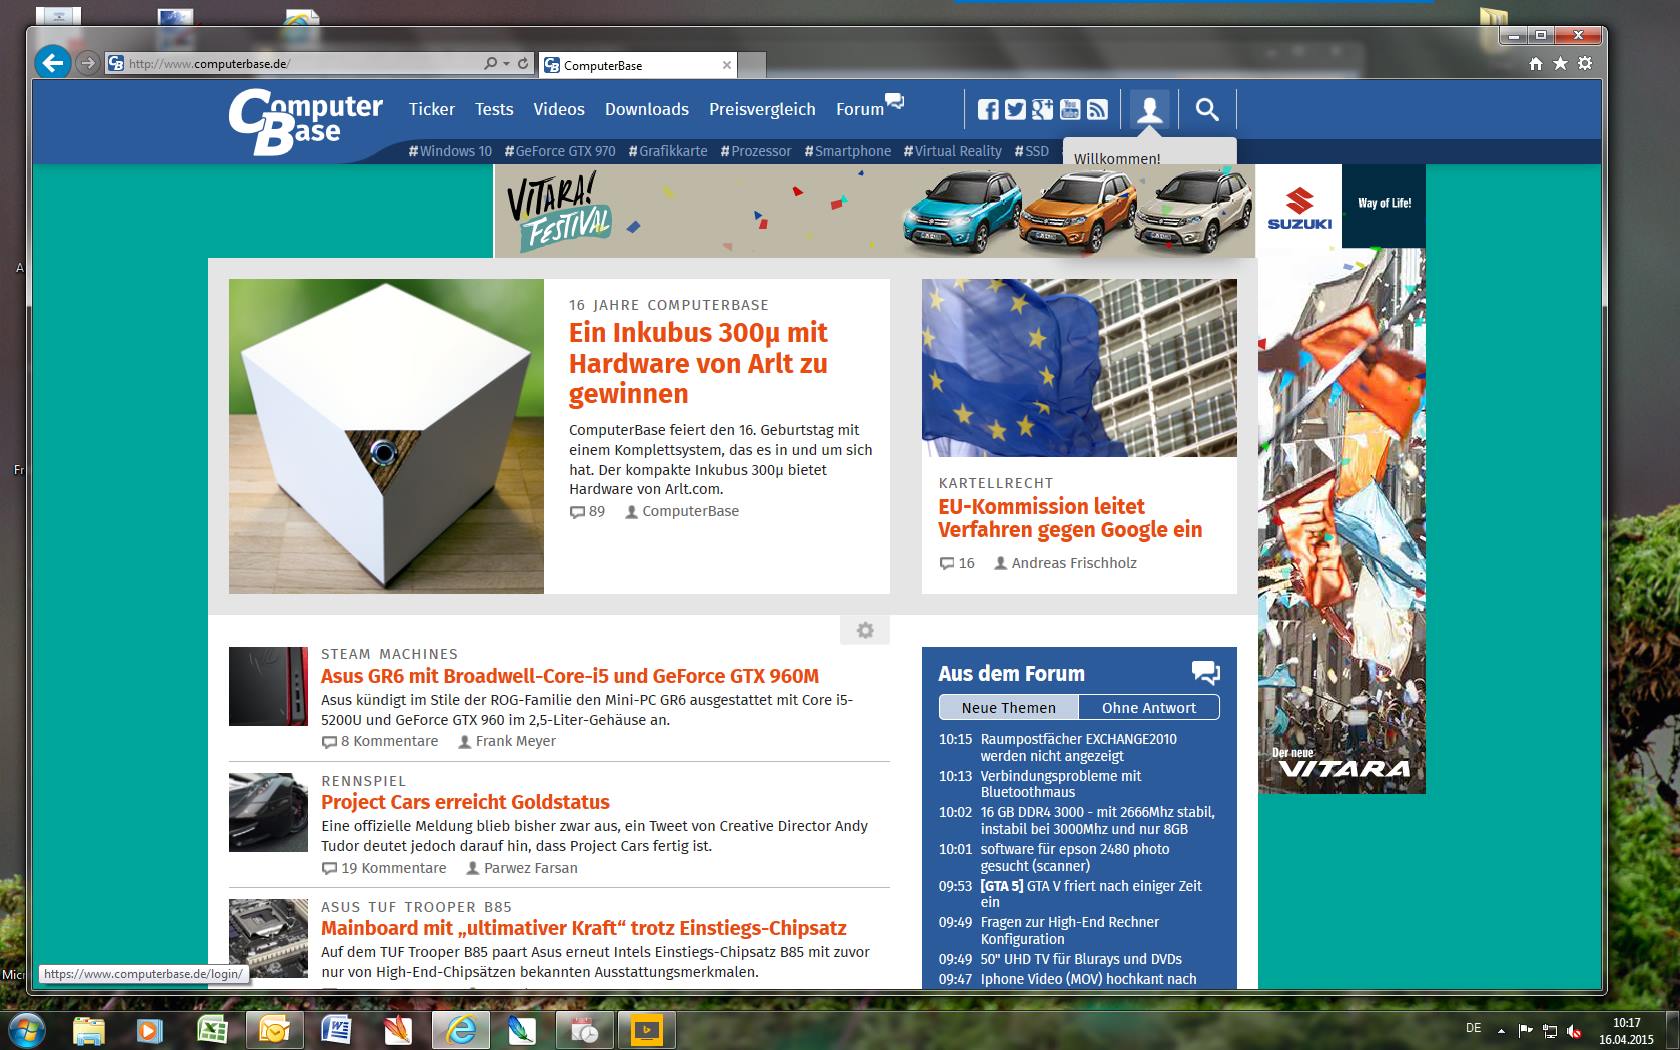Open the Tests menu item
Screen dimensions: 1680x1050
click(494, 109)
